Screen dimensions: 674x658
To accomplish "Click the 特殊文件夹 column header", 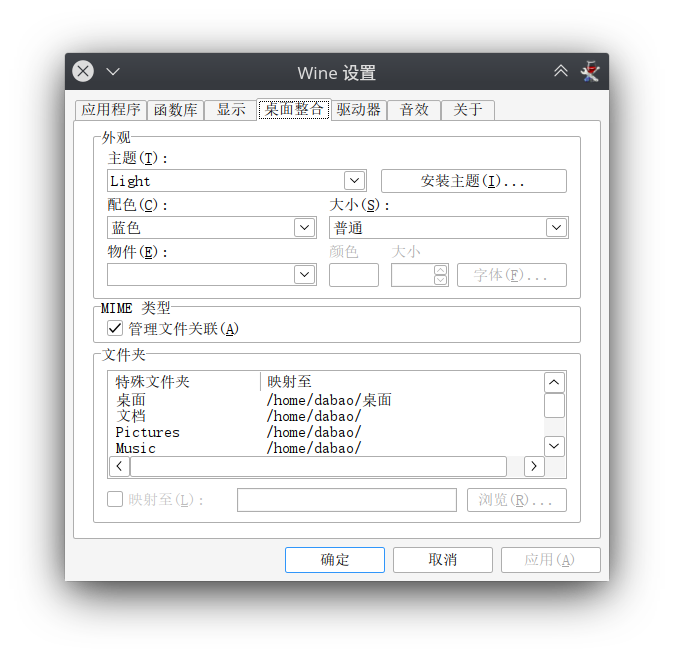I will tap(184, 382).
